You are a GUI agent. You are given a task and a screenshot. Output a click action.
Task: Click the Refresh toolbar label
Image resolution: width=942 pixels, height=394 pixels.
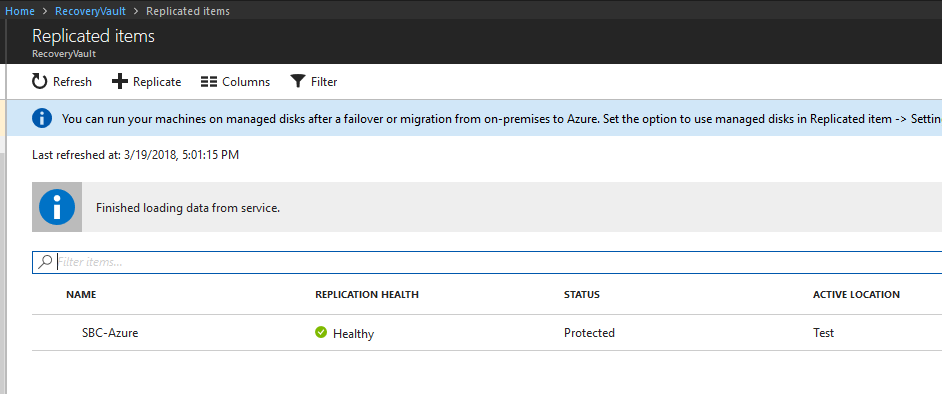[x=72, y=82]
